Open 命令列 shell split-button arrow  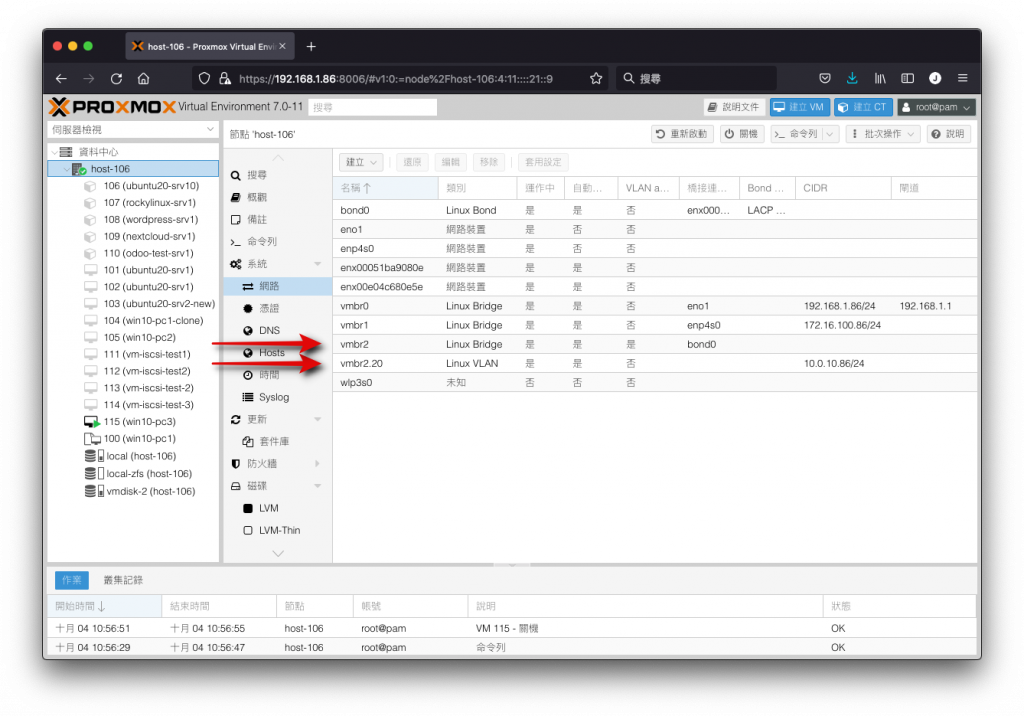tap(830, 134)
